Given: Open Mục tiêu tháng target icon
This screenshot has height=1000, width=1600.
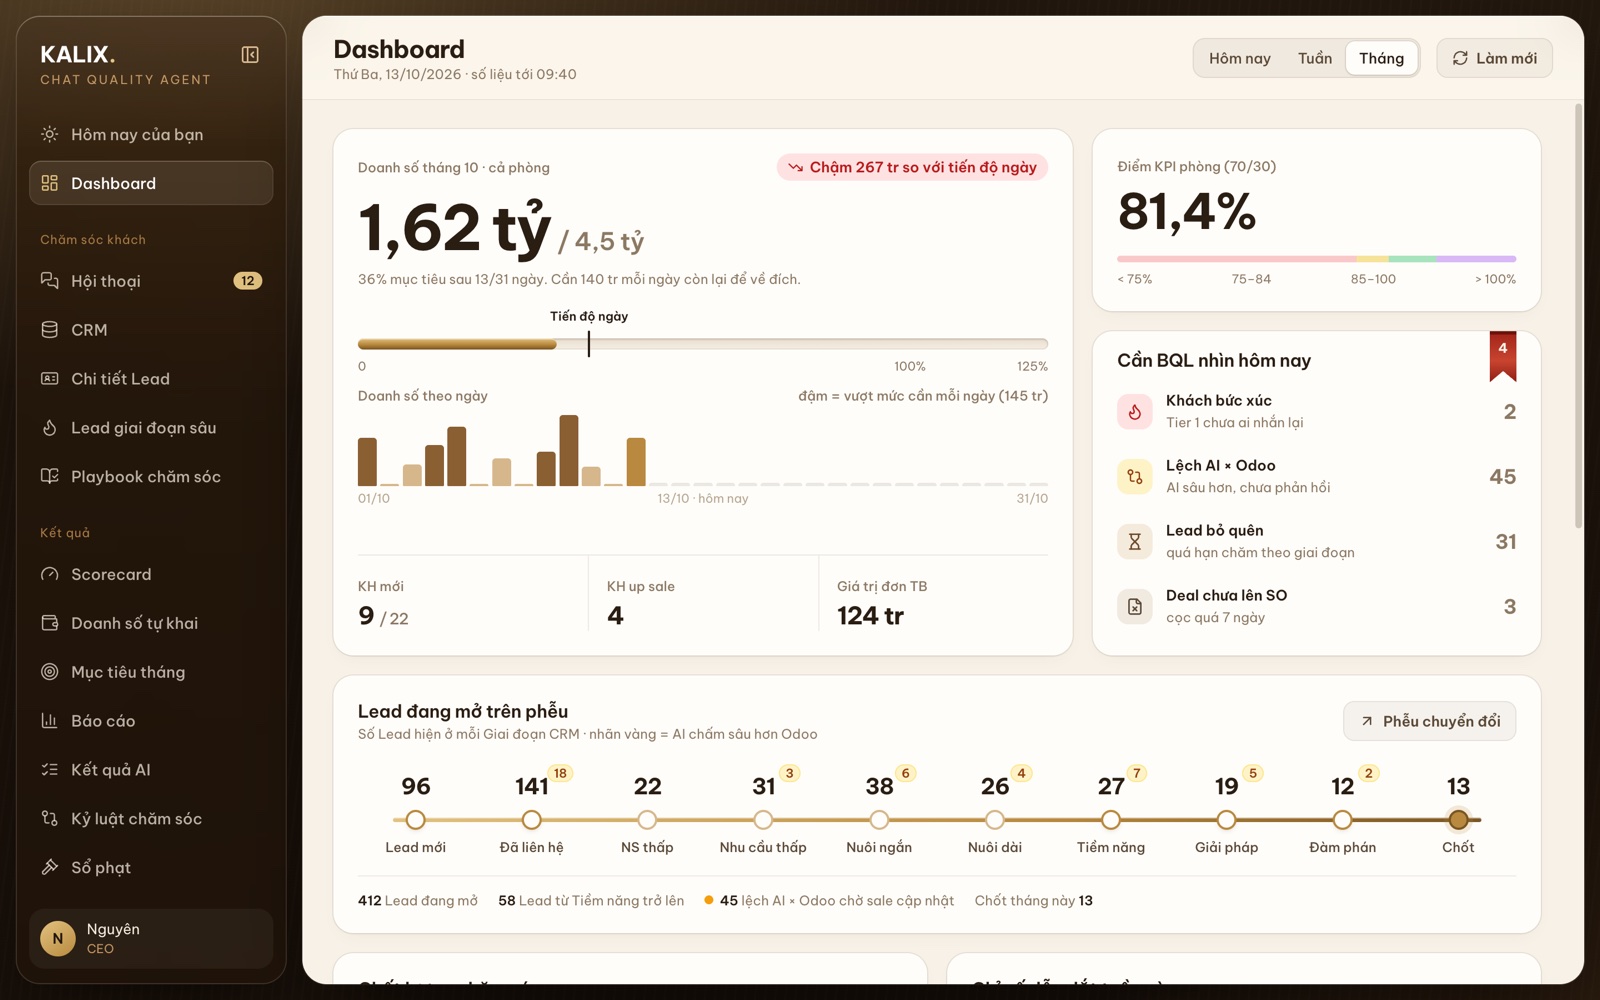Looking at the screenshot, I should point(49,672).
